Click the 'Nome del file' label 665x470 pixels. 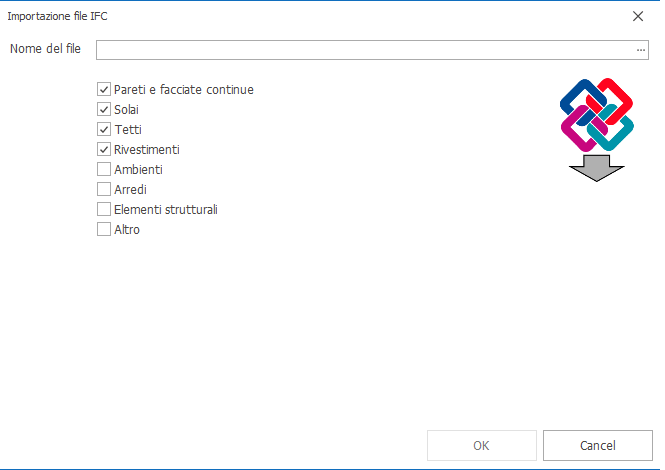tap(45, 50)
